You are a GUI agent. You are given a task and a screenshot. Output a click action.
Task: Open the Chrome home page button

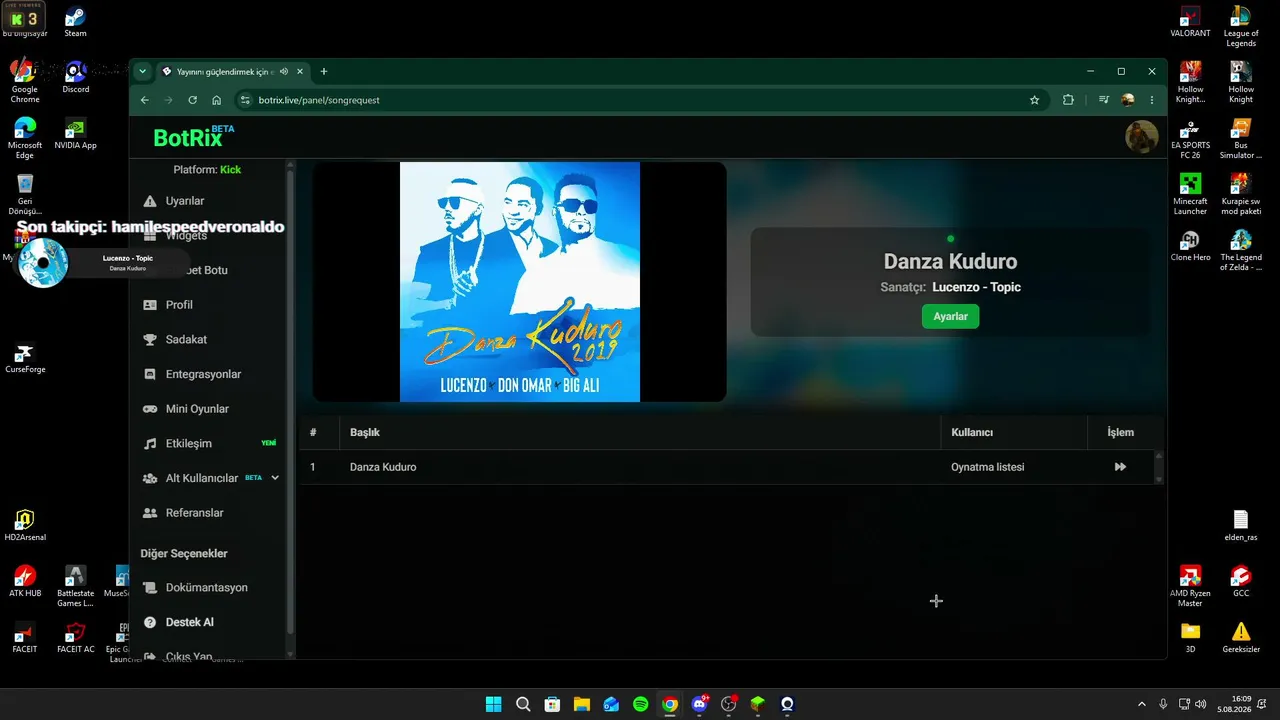pyautogui.click(x=216, y=100)
